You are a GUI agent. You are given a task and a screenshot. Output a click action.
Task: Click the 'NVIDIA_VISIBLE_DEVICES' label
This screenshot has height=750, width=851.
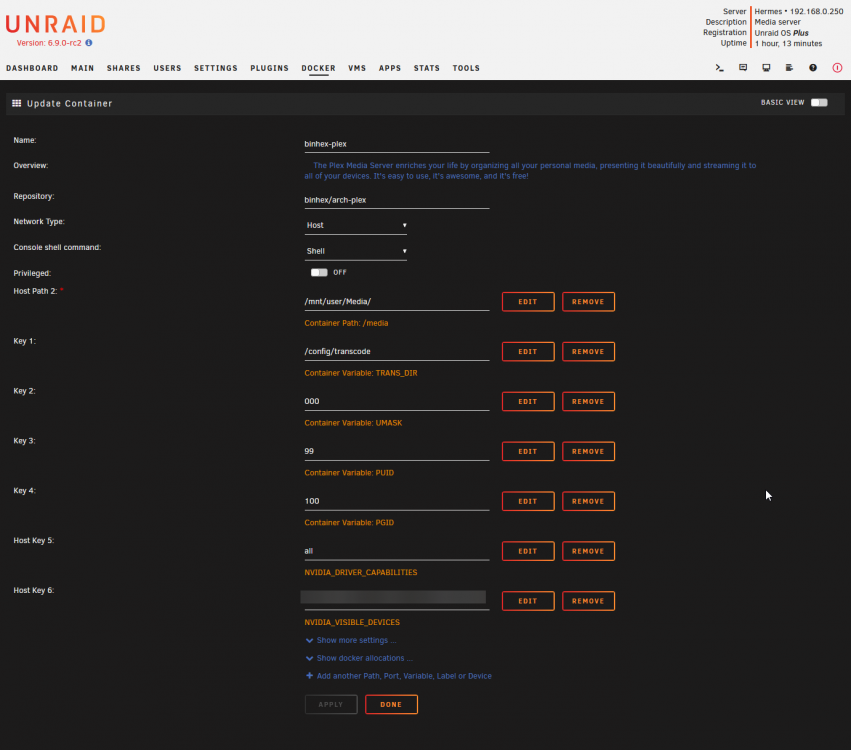point(352,622)
